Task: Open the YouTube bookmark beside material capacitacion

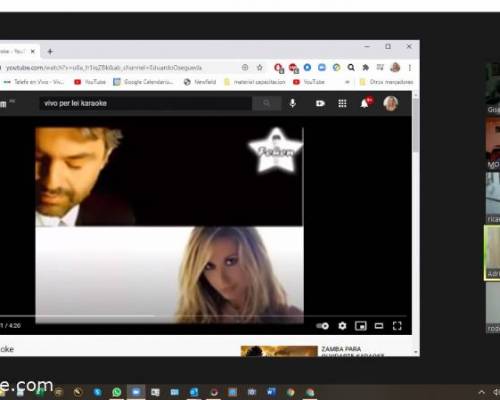Action: [309, 82]
